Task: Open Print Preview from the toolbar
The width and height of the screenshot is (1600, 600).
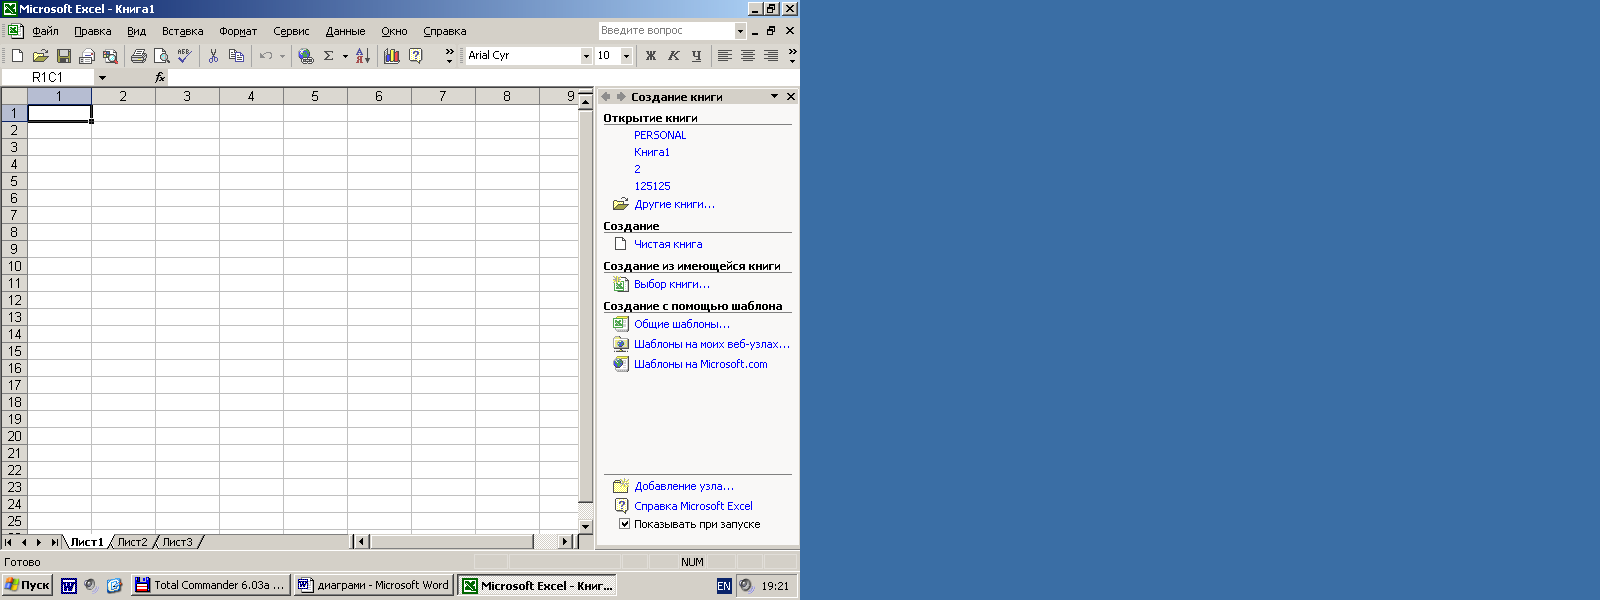Action: [161, 56]
